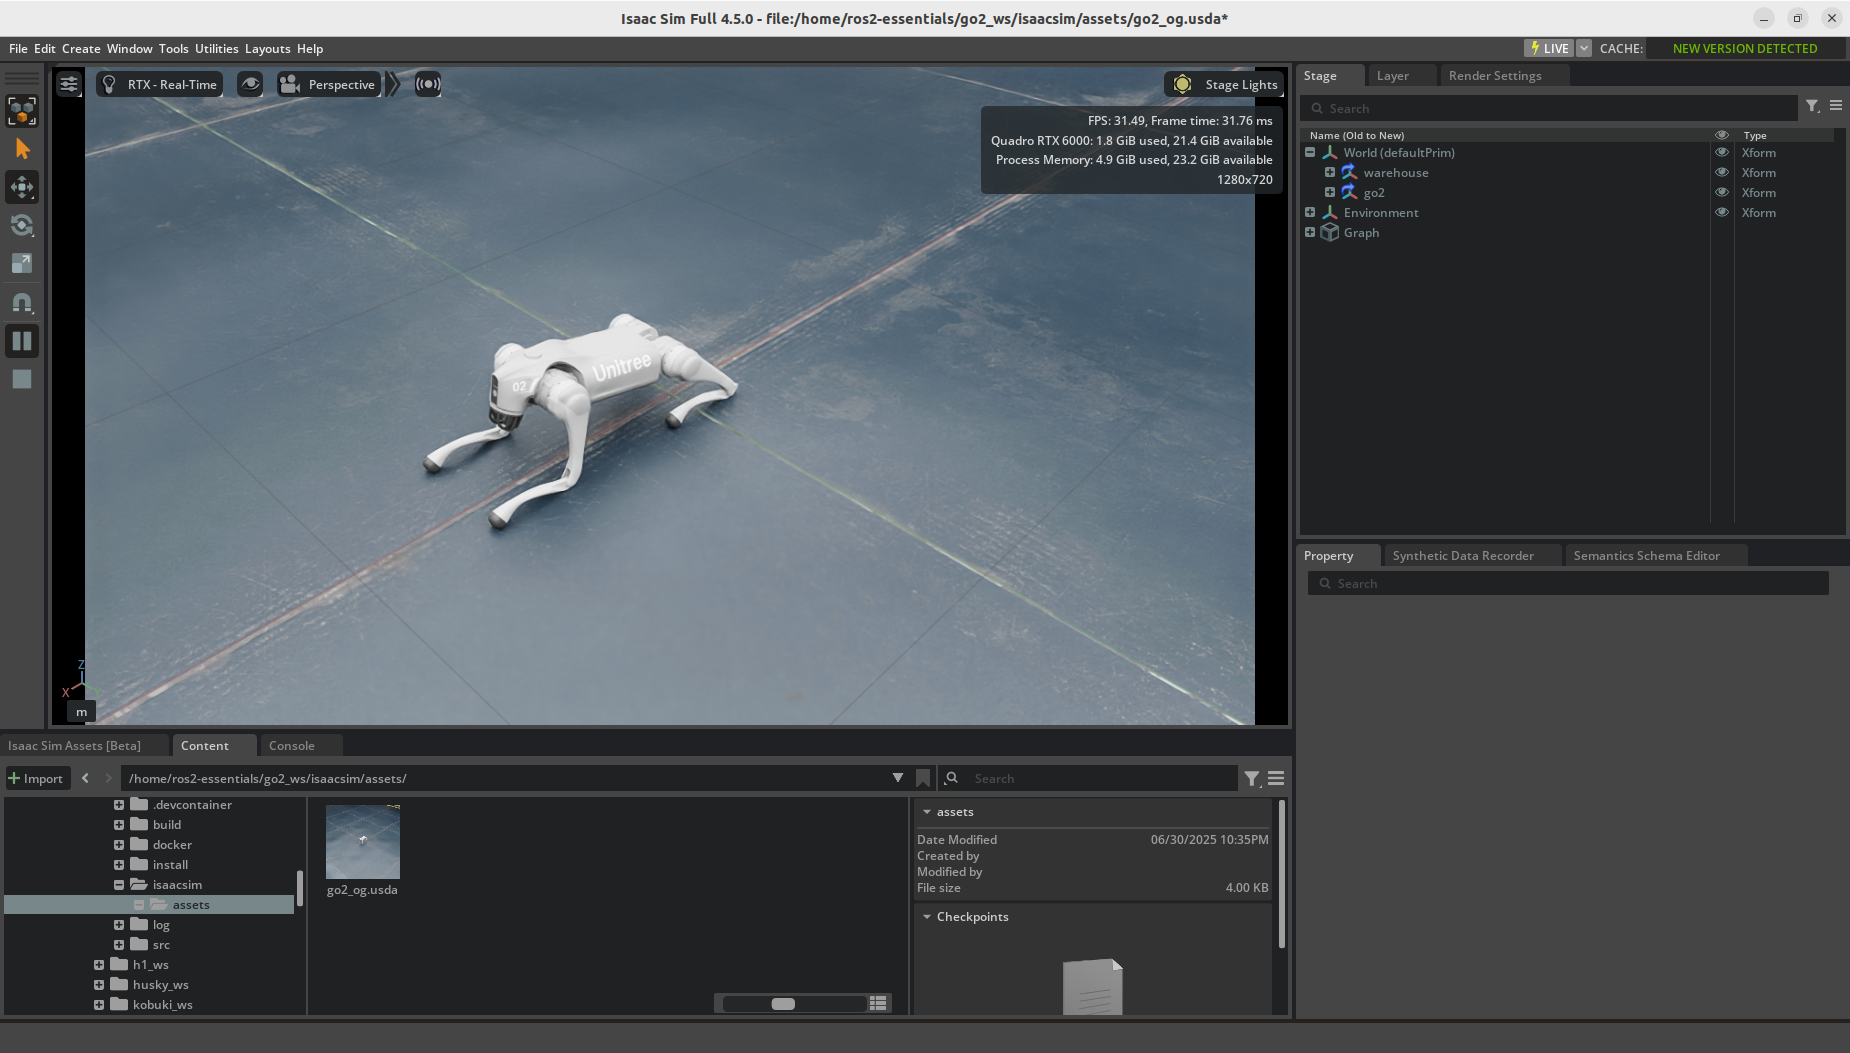Stop the simulation
The width and height of the screenshot is (1850, 1053).
pos(22,379)
